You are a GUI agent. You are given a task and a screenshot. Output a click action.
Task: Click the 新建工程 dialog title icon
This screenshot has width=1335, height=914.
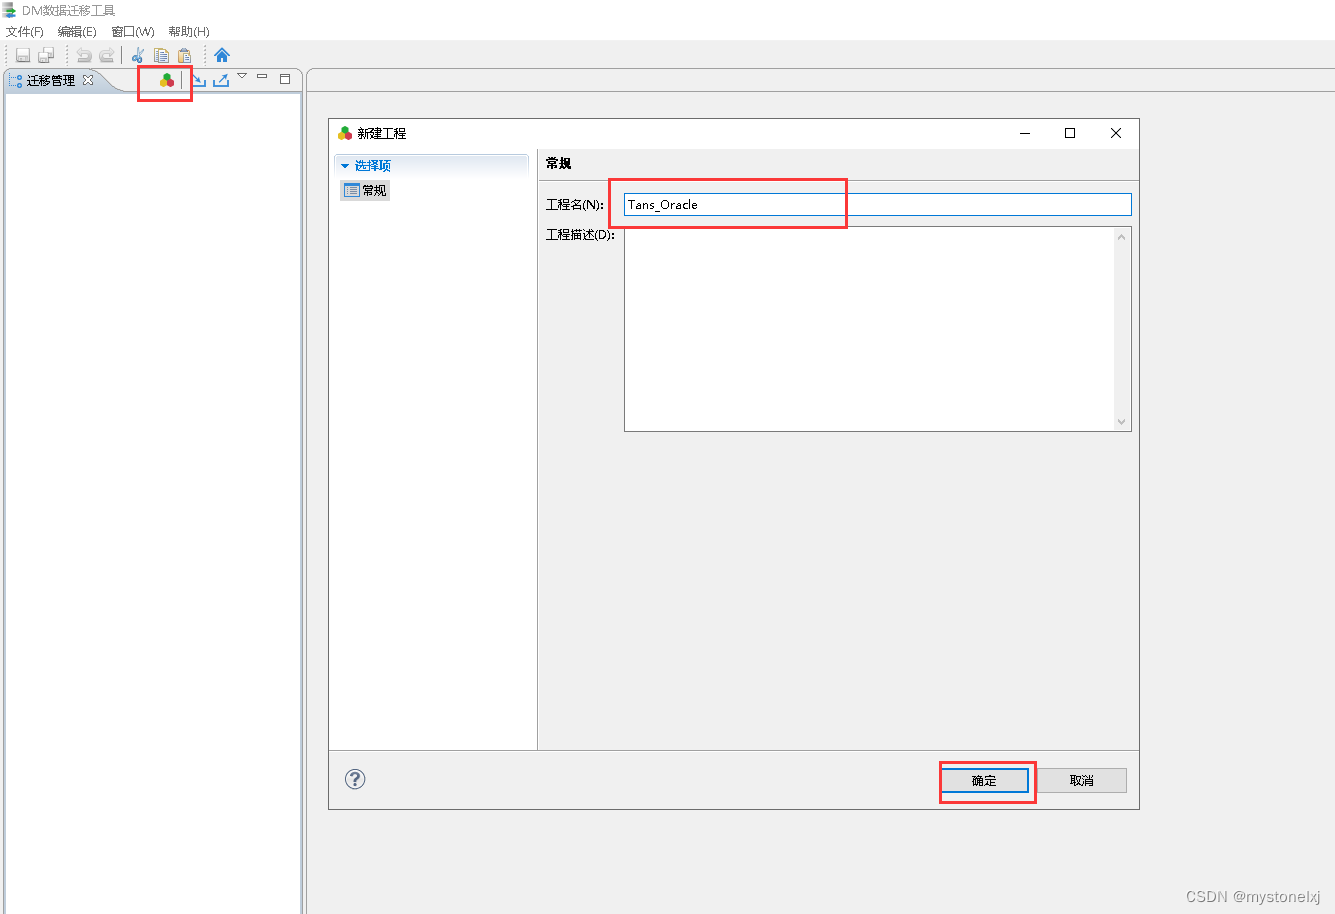click(x=345, y=133)
